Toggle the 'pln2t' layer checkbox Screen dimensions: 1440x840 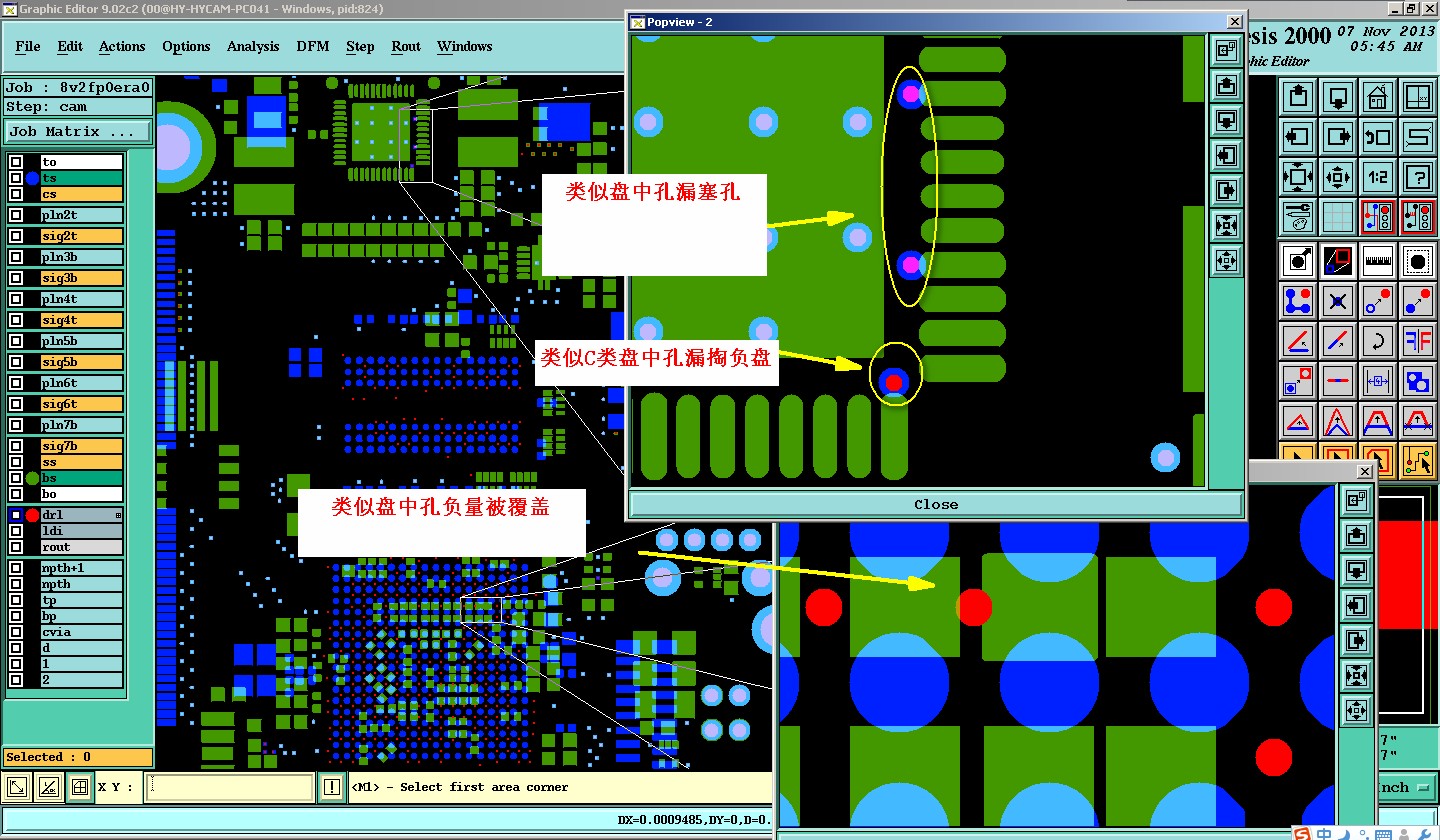tap(16, 215)
